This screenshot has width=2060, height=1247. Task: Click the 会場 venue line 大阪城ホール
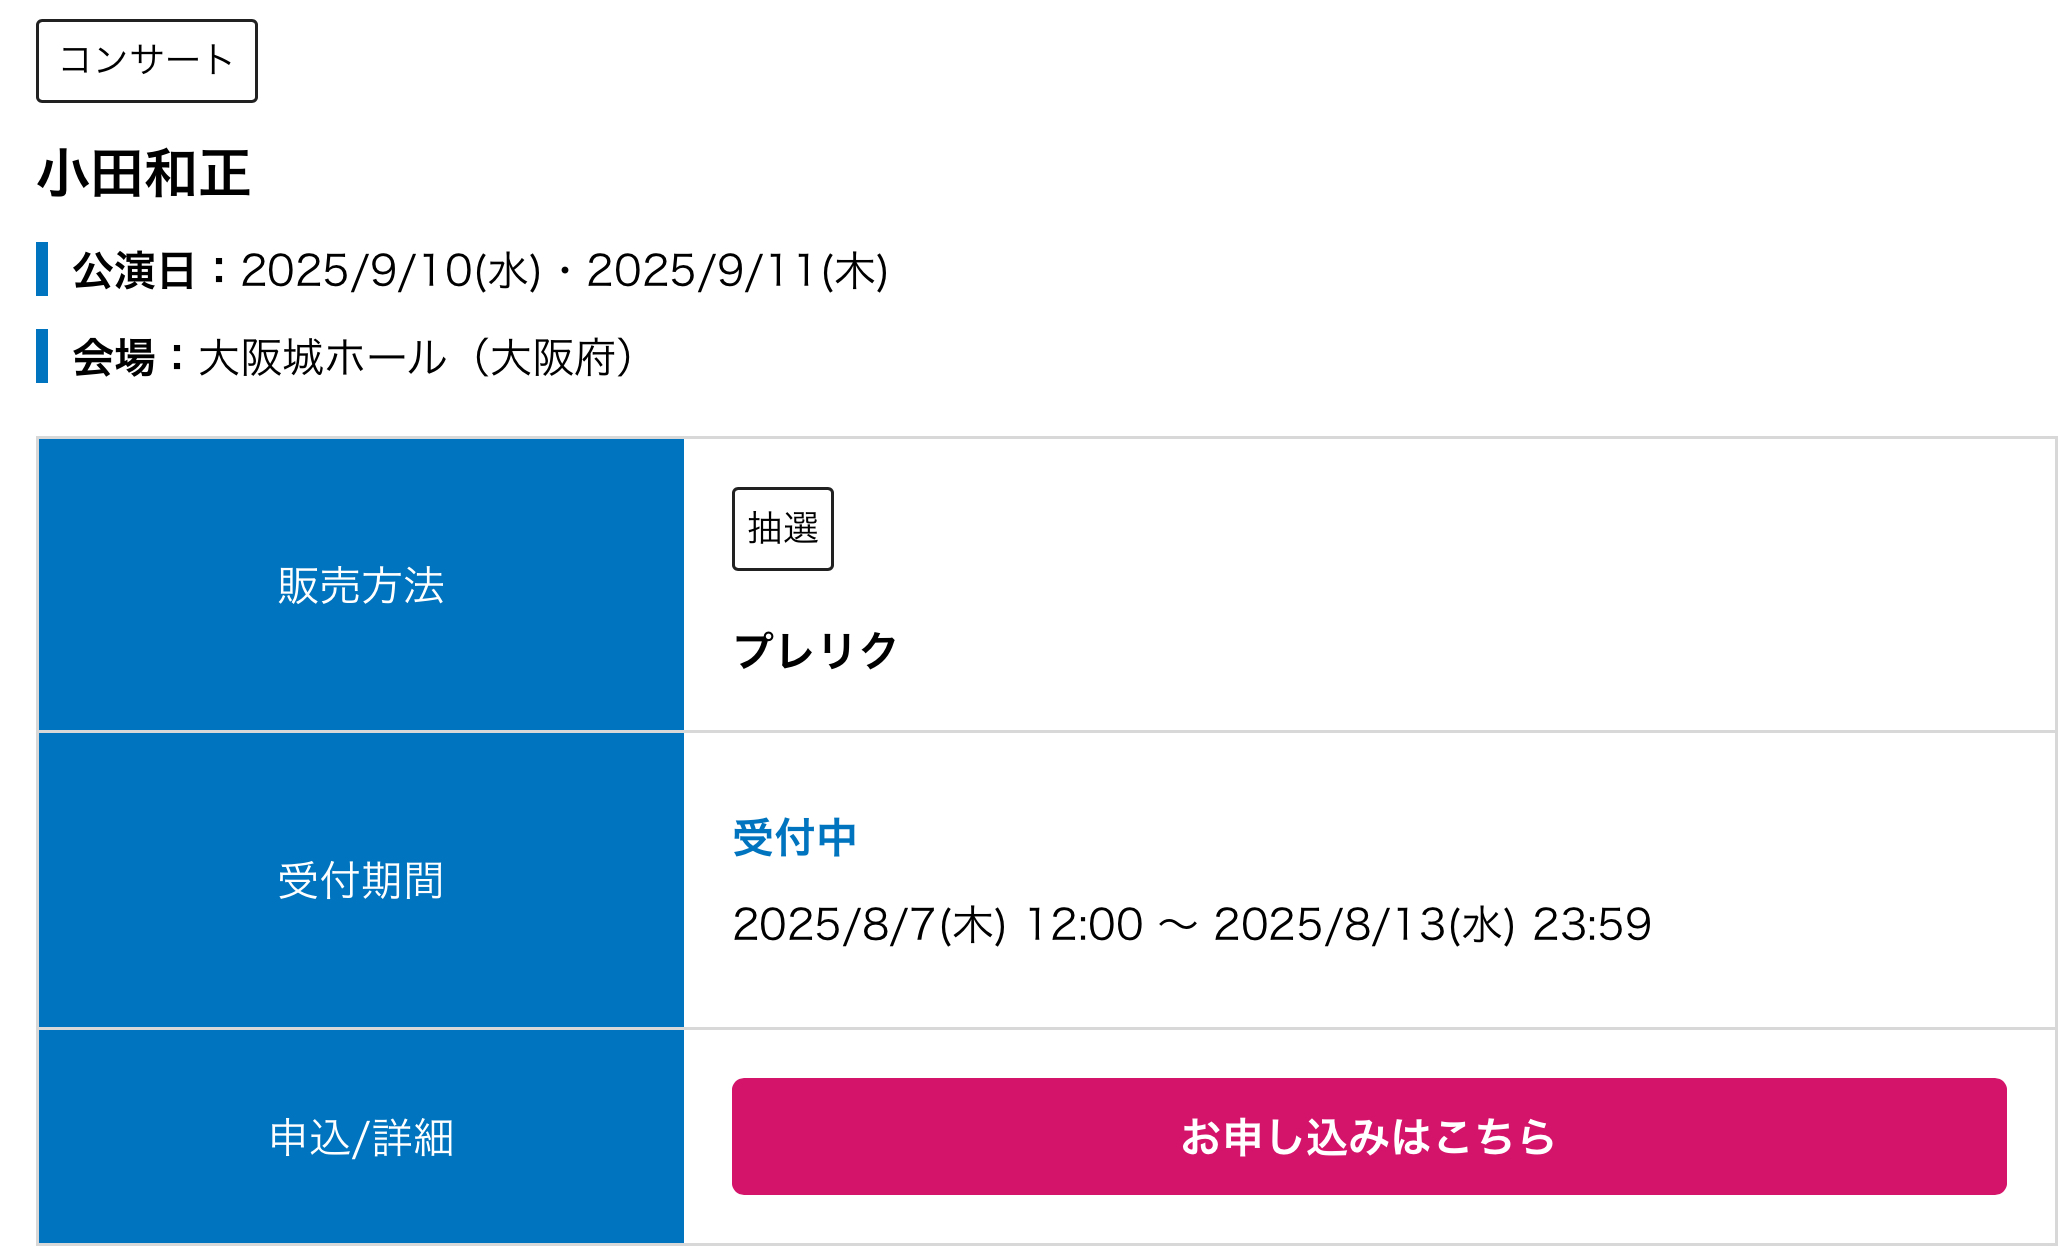point(352,358)
